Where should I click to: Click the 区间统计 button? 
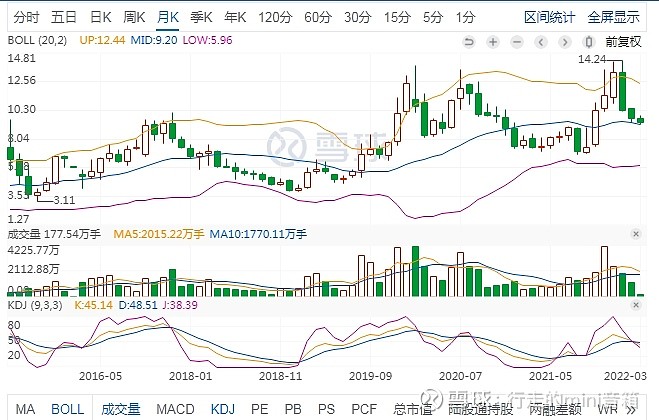(x=550, y=17)
